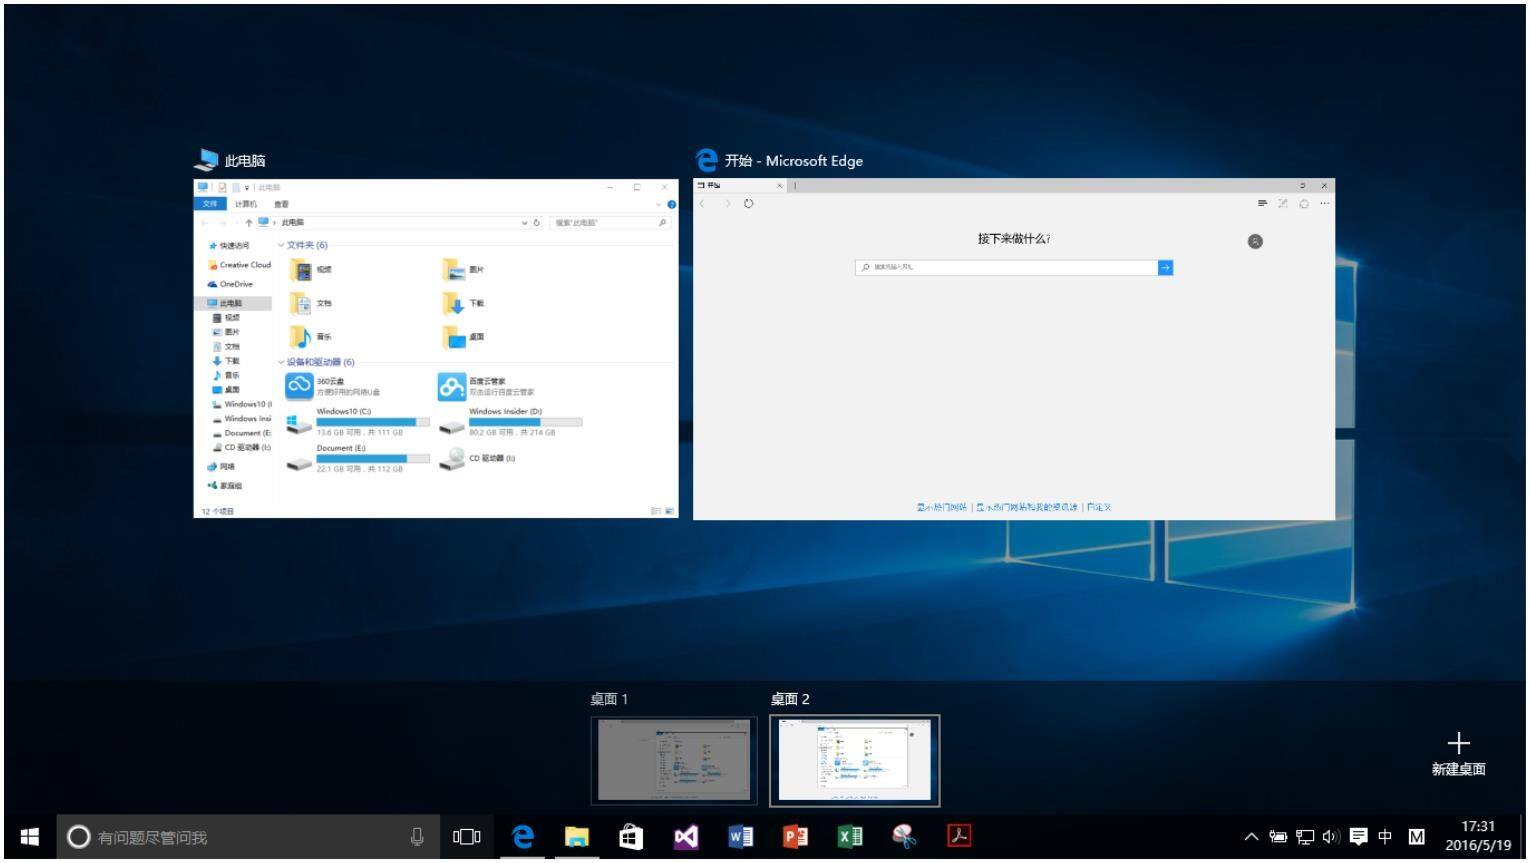Select 家庭组 in the Explorer sidebar
1530x863 pixels.
225,486
